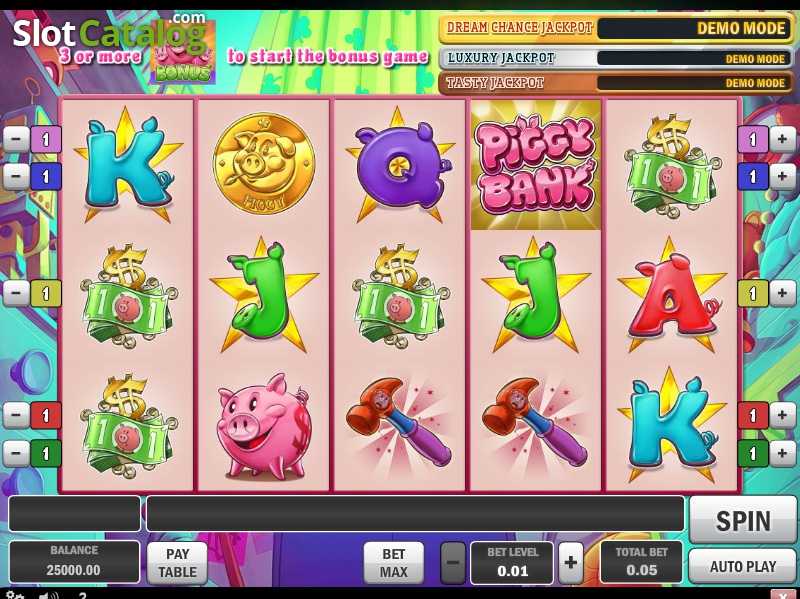Screen dimensions: 800x599
Task: Increase the green payline bet on right
Action: click(782, 453)
